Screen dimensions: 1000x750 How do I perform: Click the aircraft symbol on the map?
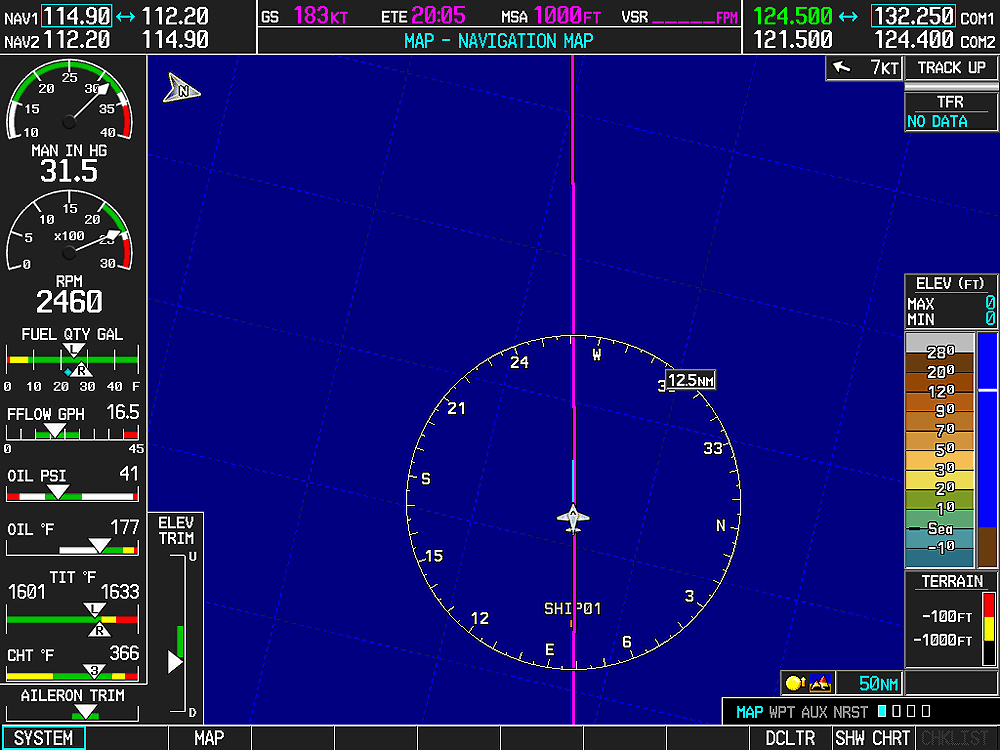pos(573,518)
